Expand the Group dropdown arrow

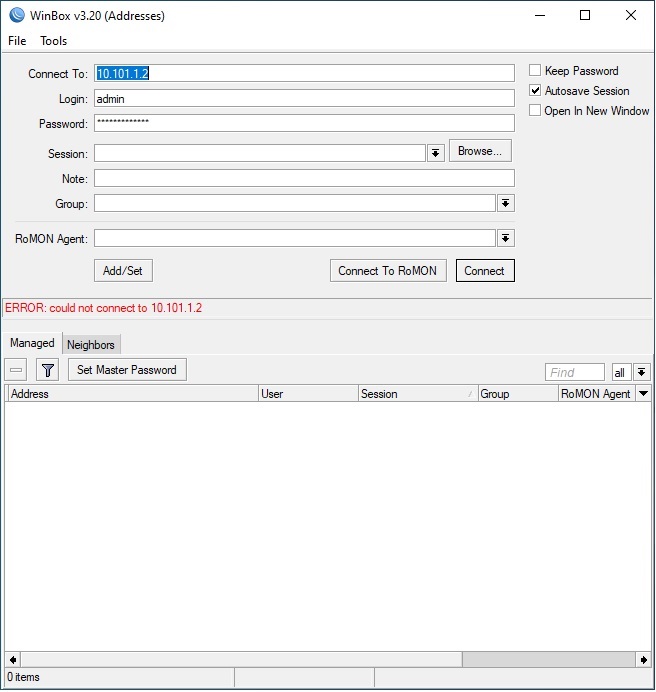[505, 203]
